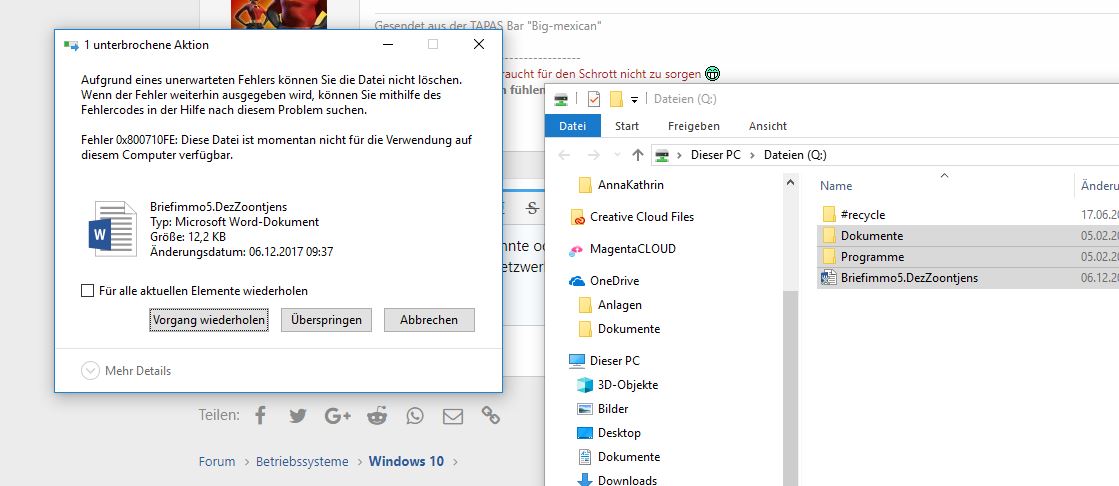Share via email envelope icon

point(452,416)
